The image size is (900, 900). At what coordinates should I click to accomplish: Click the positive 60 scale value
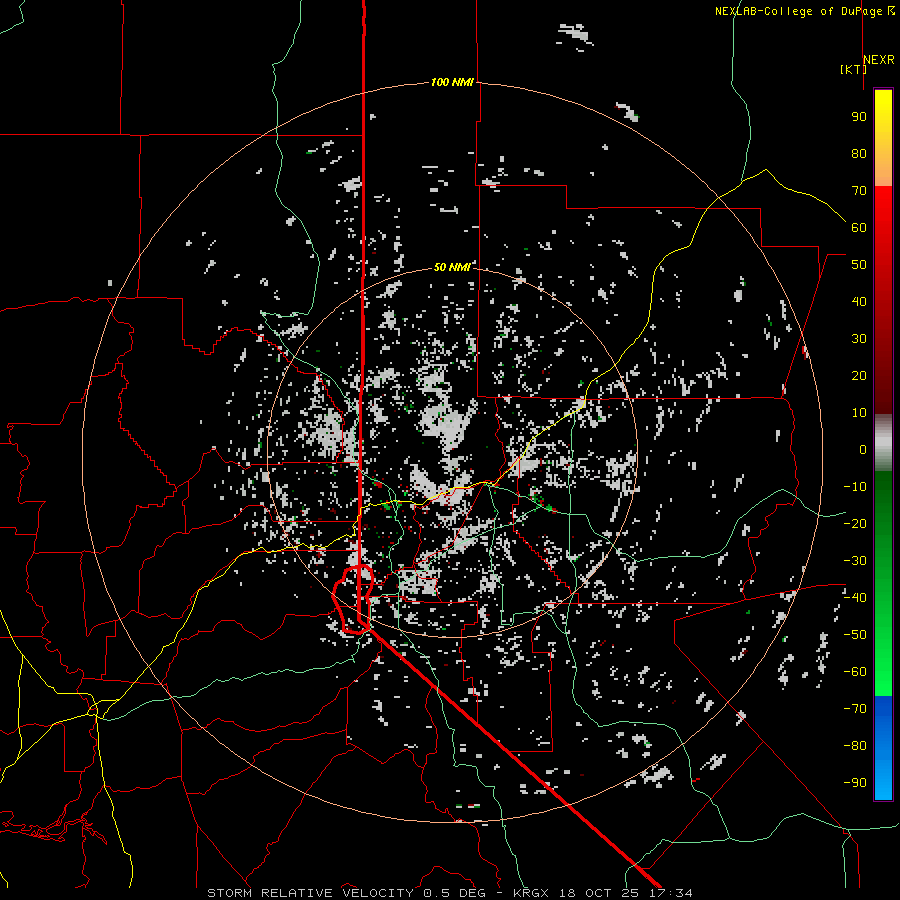pyautogui.click(x=859, y=227)
